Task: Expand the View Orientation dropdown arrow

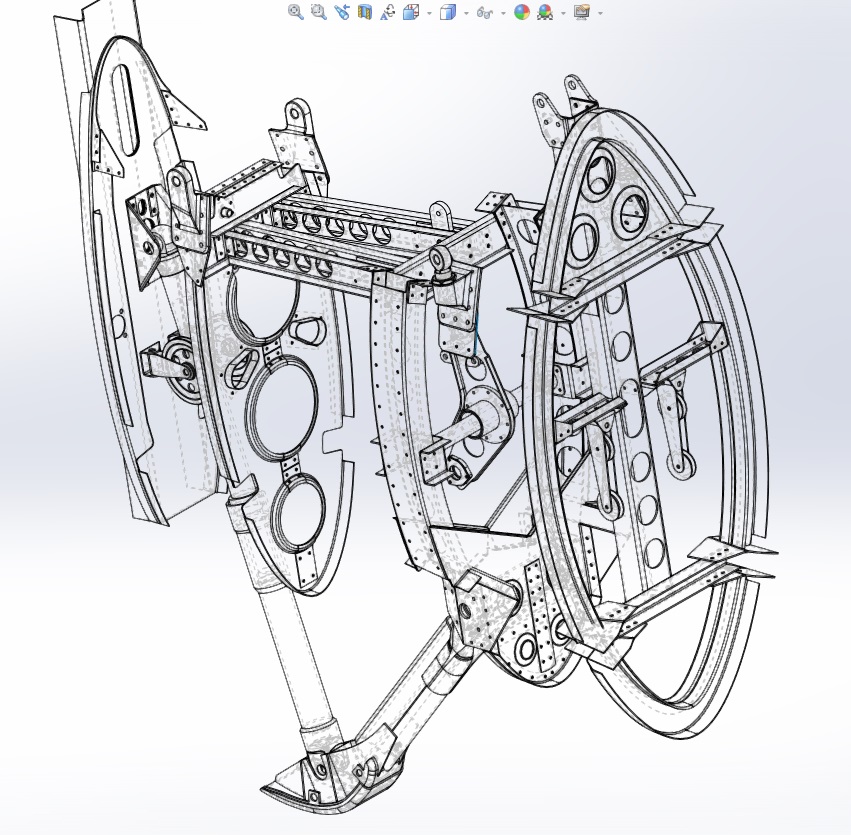Action: point(429,12)
